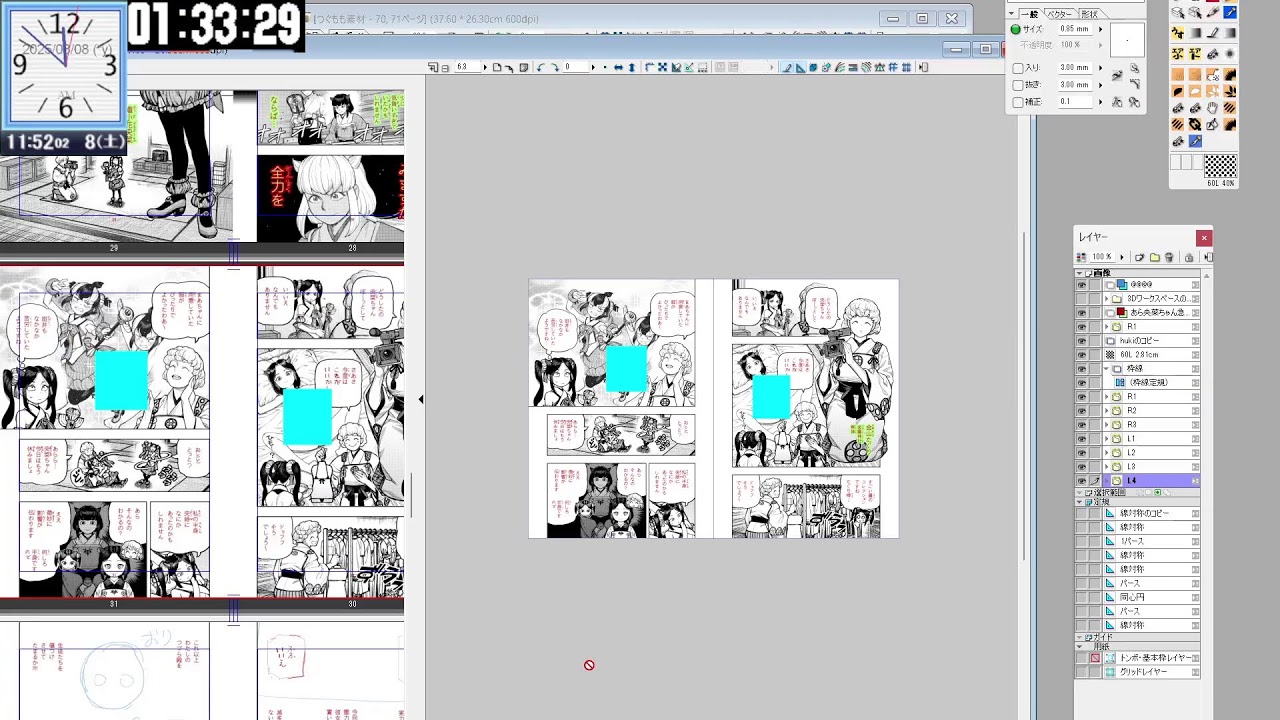Click the brush preview box
1280x720 pixels.
tap(1127, 41)
